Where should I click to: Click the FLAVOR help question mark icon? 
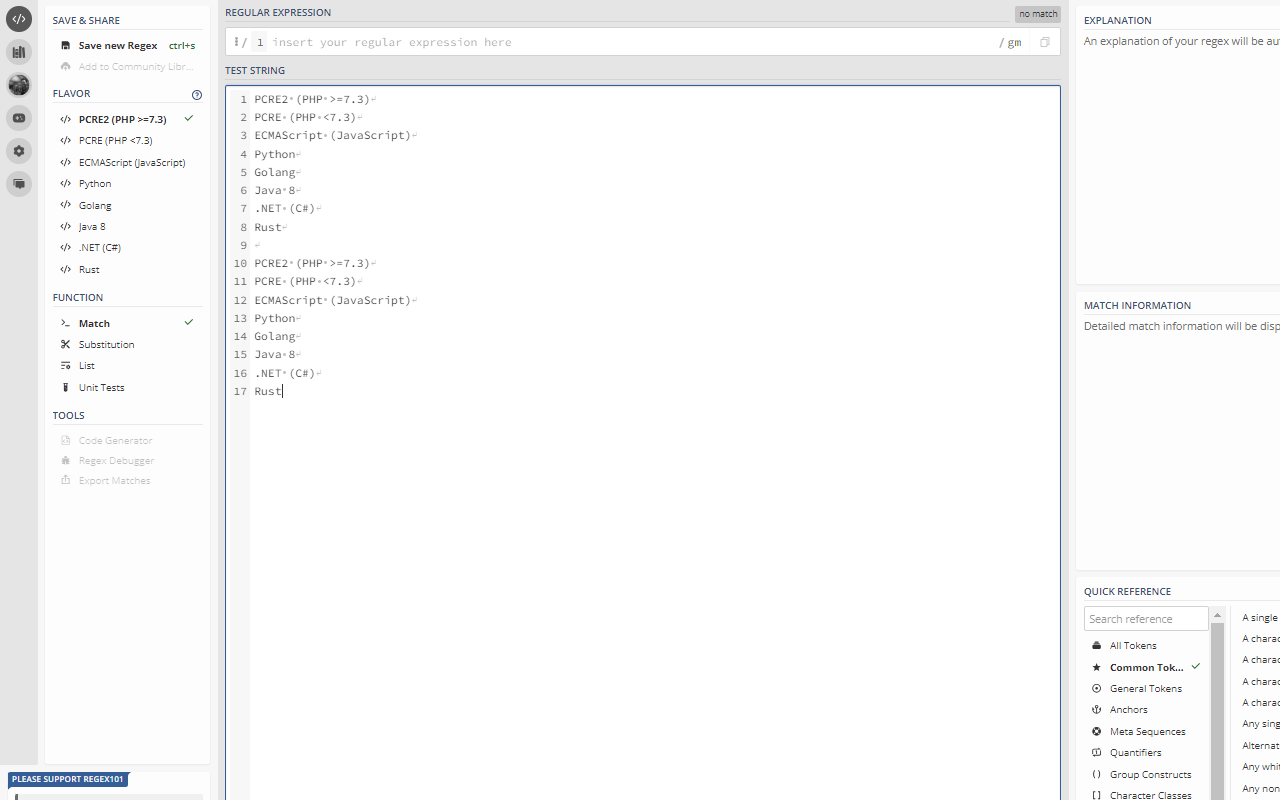tap(197, 94)
